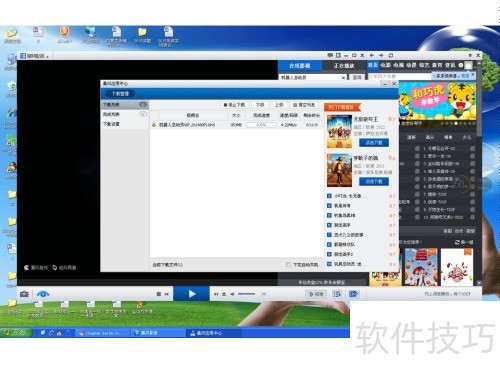The height and width of the screenshot is (375, 500).
Task: Open the blue eye icon in player bar
Action: click(x=43, y=294)
